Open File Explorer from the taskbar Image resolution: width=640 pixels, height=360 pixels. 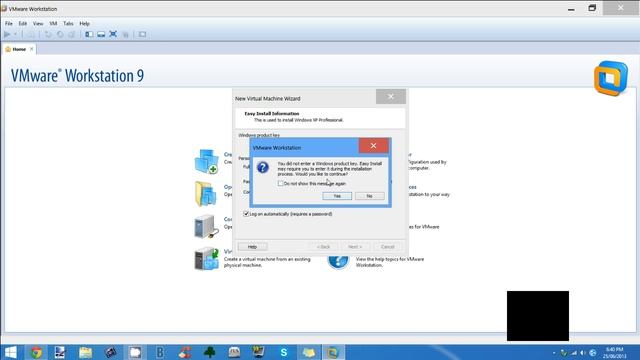(x=85, y=352)
